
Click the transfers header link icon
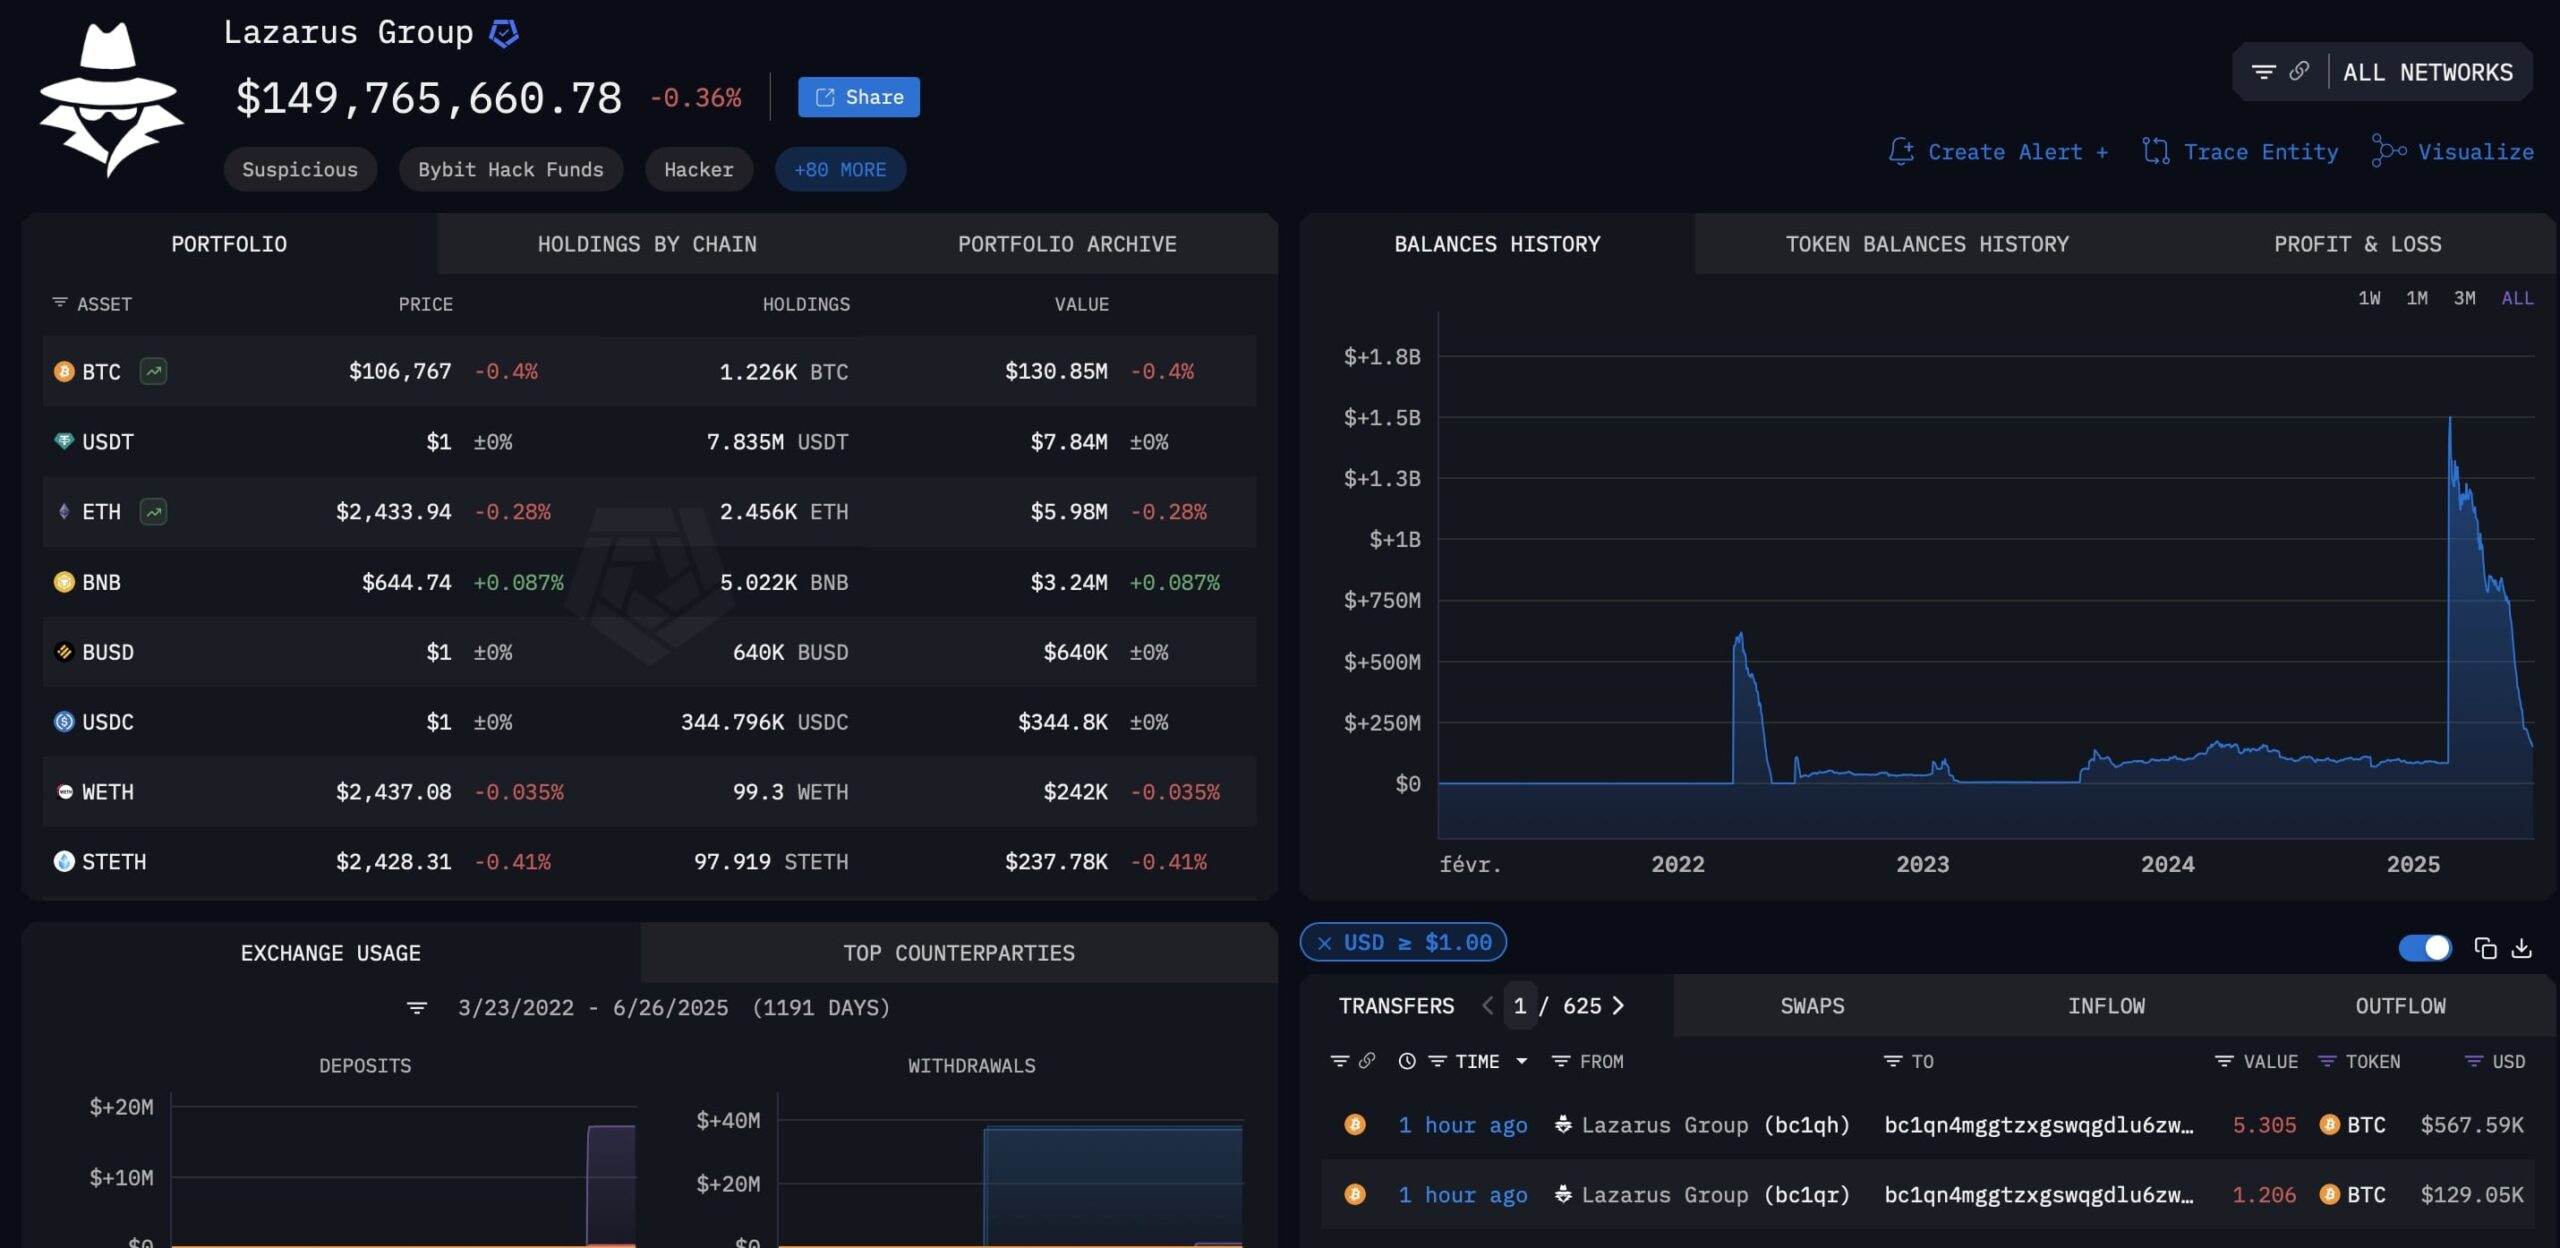(1367, 1060)
